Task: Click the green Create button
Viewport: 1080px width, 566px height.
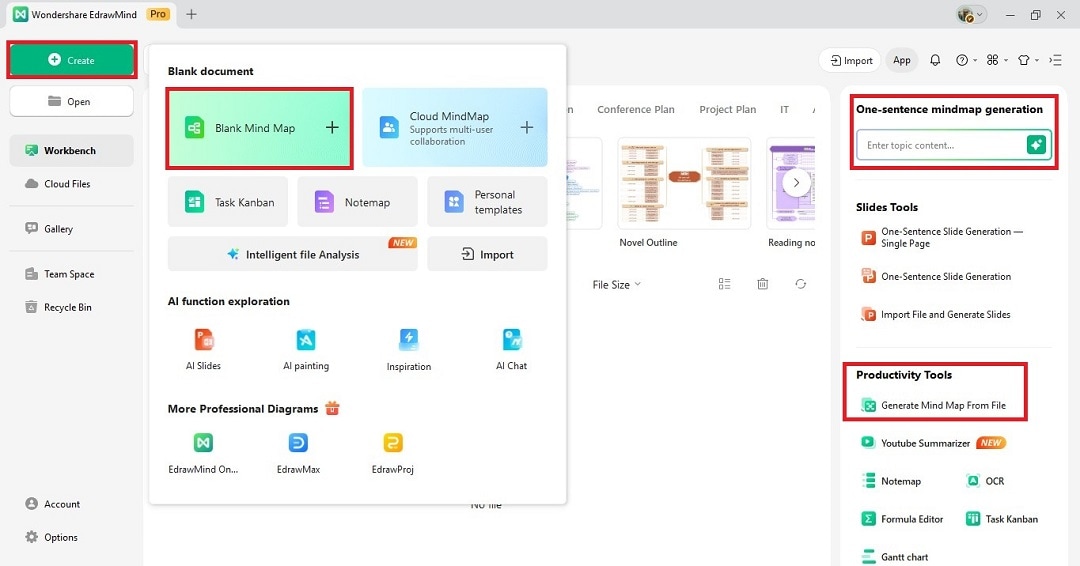Action: pyautogui.click(x=72, y=60)
